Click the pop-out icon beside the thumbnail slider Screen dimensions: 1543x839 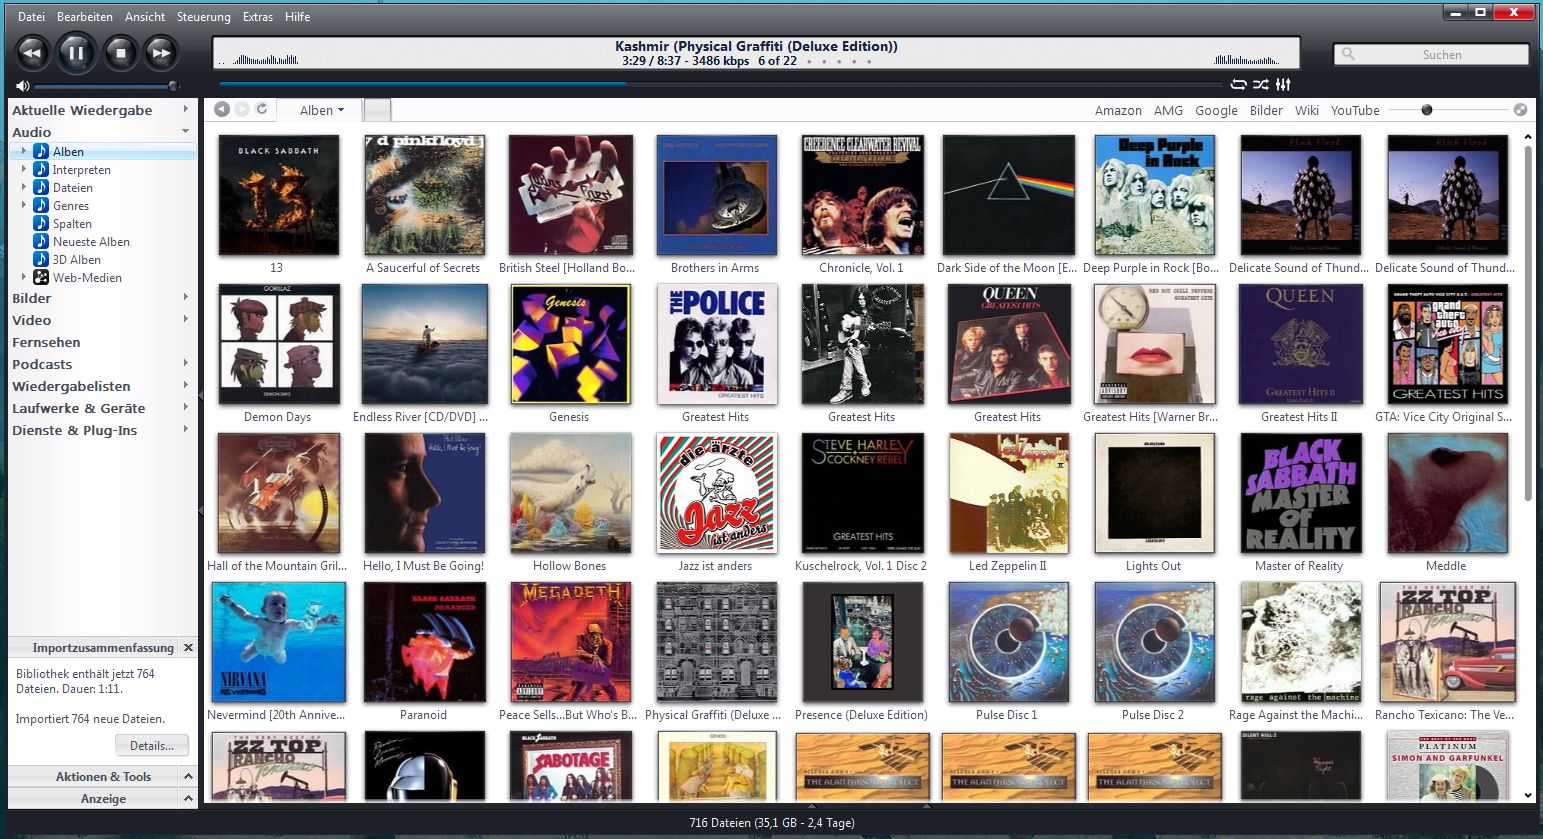[1520, 110]
